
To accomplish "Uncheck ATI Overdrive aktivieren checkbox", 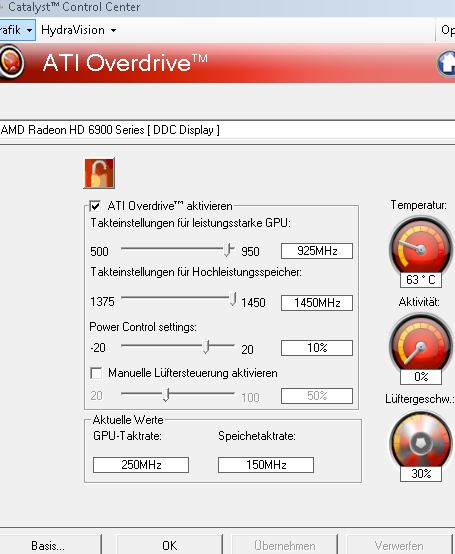I will (x=95, y=206).
